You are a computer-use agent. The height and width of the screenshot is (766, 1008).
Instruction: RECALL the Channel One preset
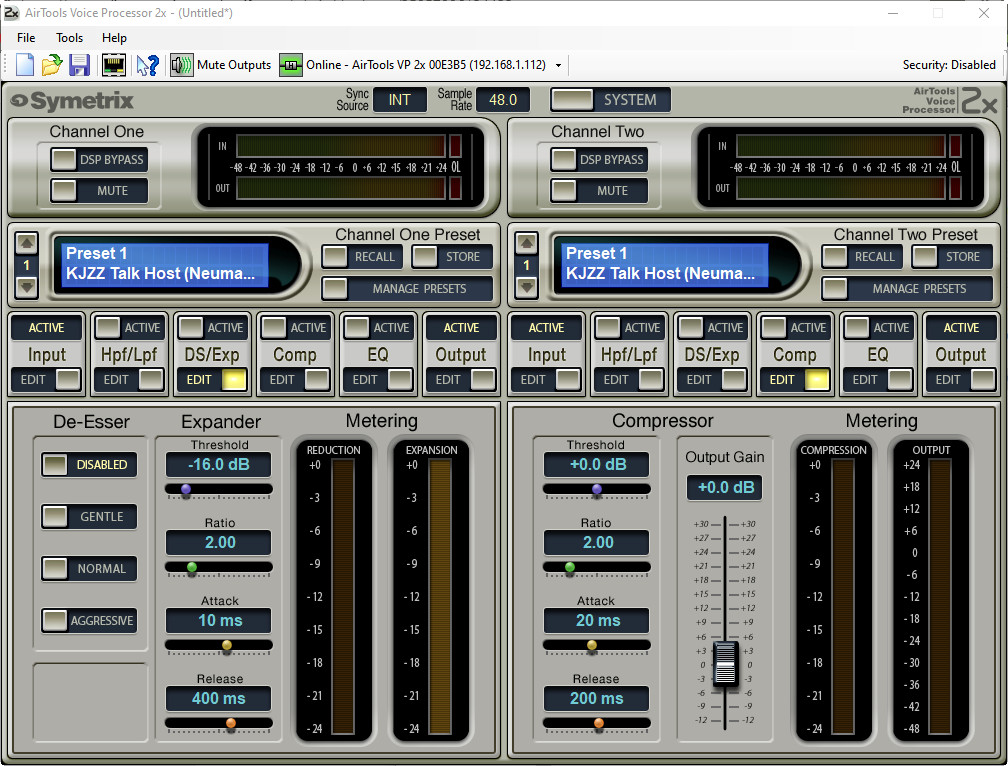362,257
